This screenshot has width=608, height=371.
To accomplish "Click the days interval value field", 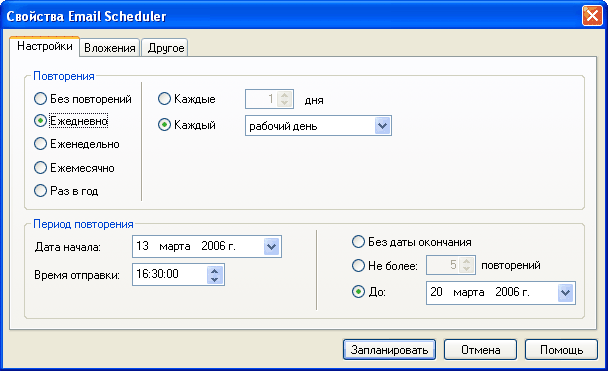I will (262, 99).
